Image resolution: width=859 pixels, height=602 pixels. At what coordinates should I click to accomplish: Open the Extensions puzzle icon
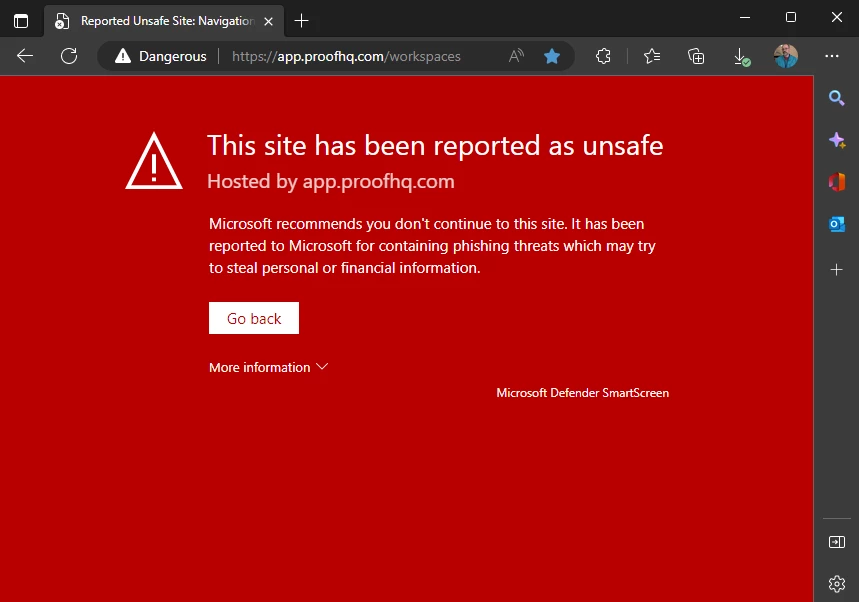coord(603,56)
